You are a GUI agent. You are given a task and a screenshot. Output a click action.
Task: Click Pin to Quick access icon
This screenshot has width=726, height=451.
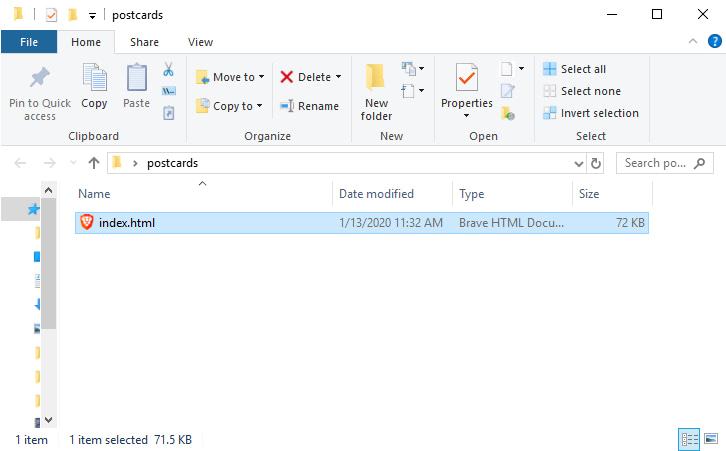pos(40,77)
